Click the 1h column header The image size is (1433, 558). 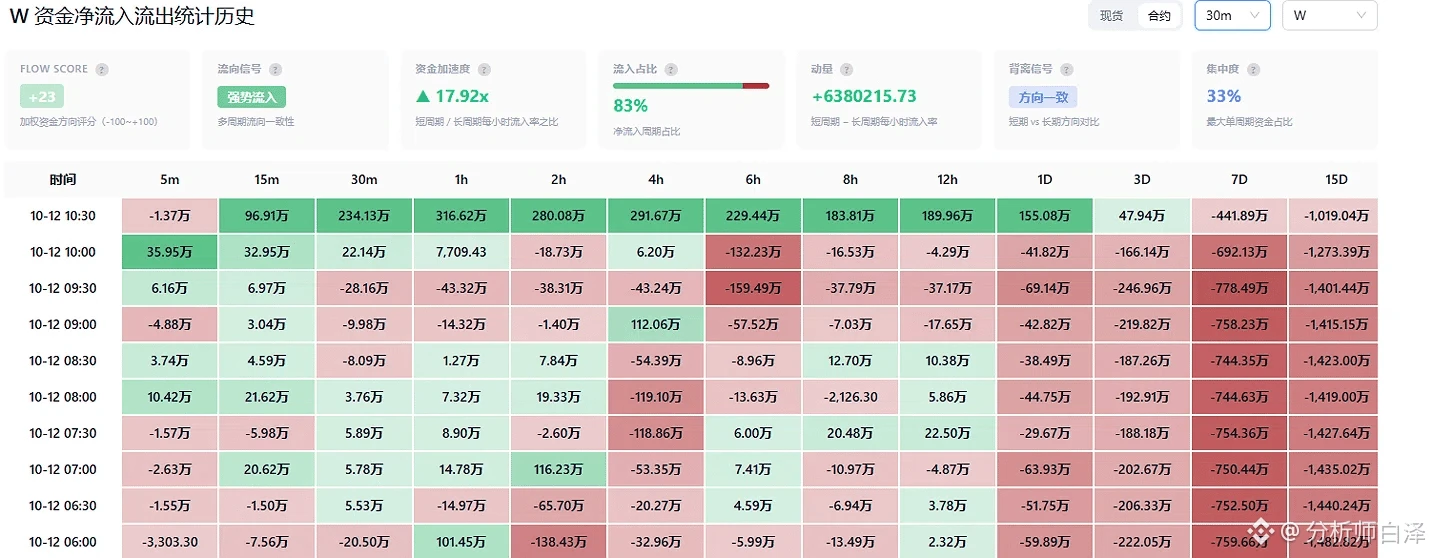coord(461,180)
